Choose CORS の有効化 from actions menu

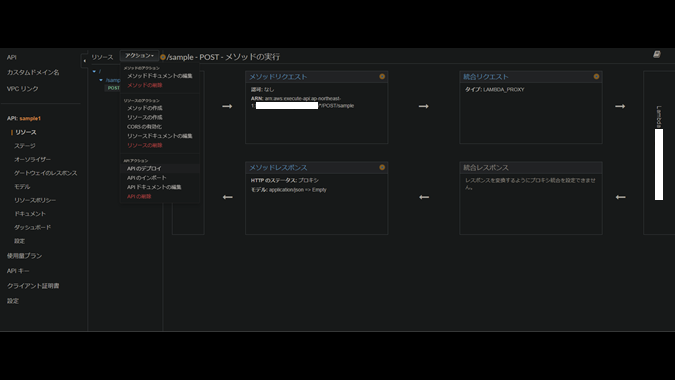click(144, 127)
